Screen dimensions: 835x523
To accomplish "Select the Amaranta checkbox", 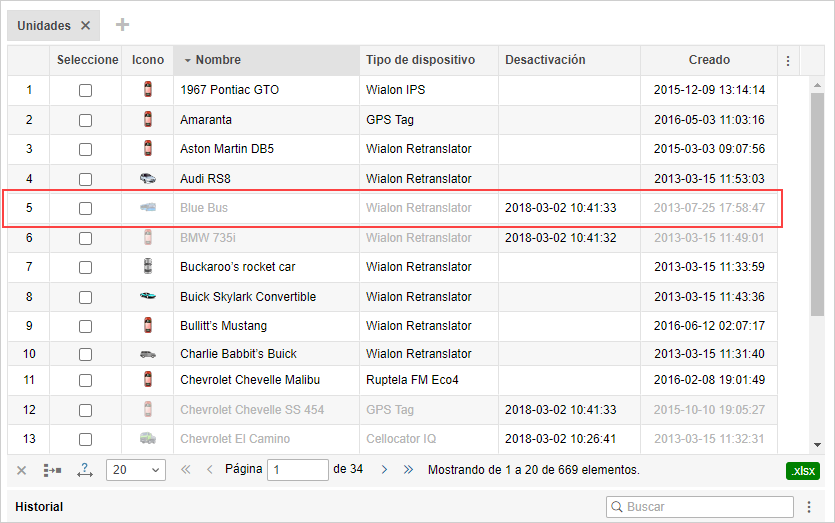I will click(x=85, y=120).
